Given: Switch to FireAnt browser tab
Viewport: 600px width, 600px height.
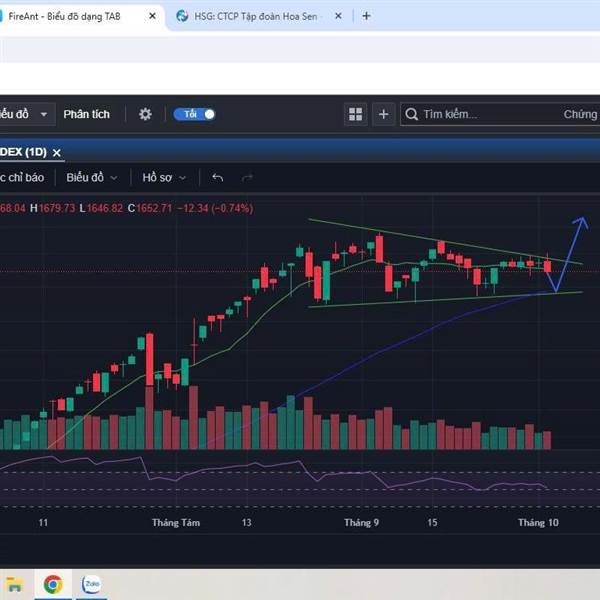Looking at the screenshot, I should click(x=64, y=16).
